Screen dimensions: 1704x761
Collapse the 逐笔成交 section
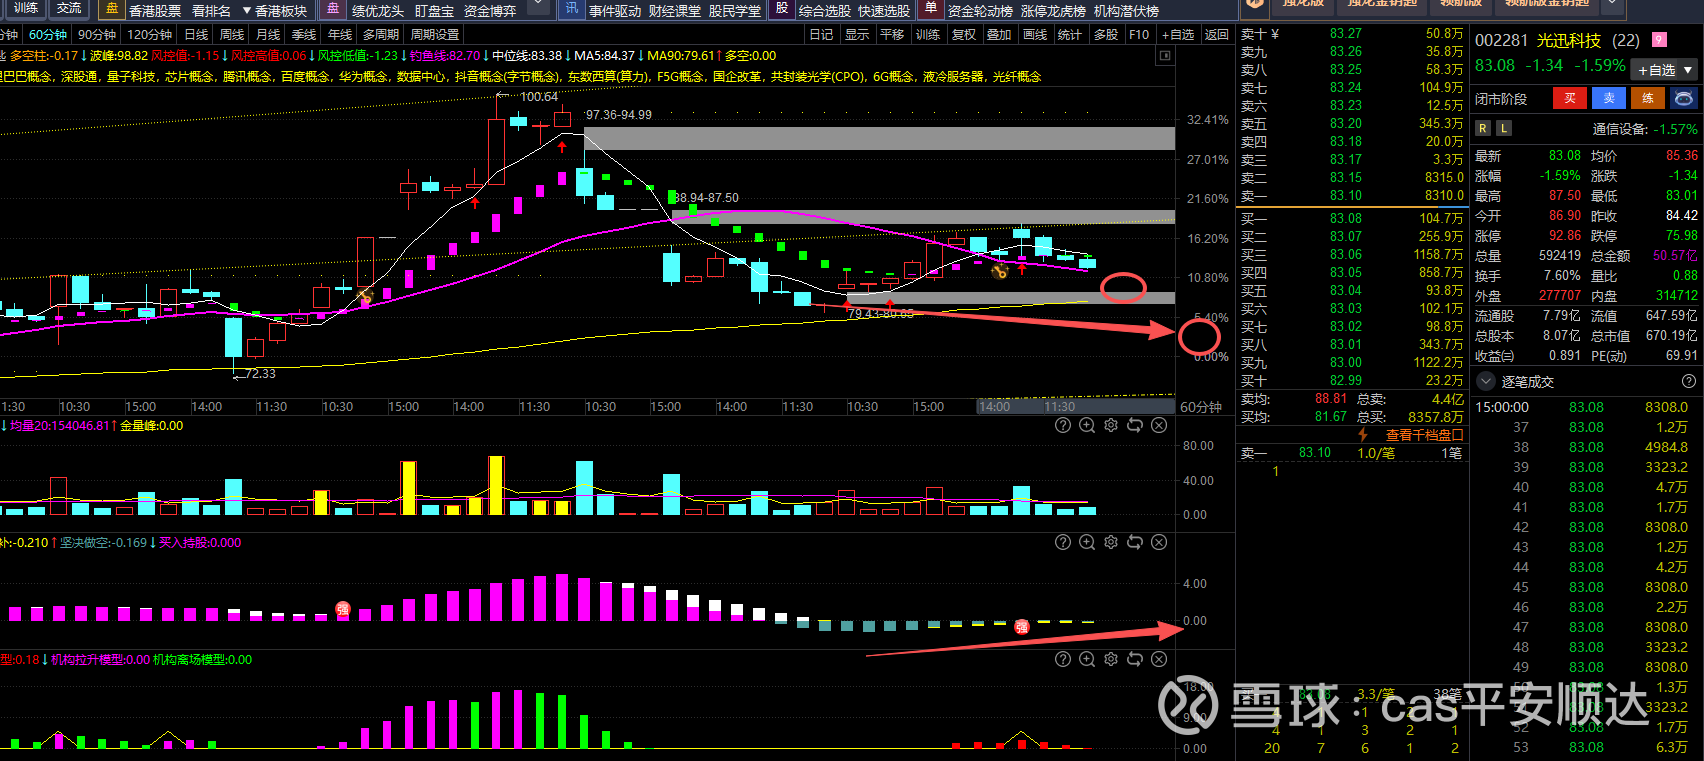click(1486, 381)
